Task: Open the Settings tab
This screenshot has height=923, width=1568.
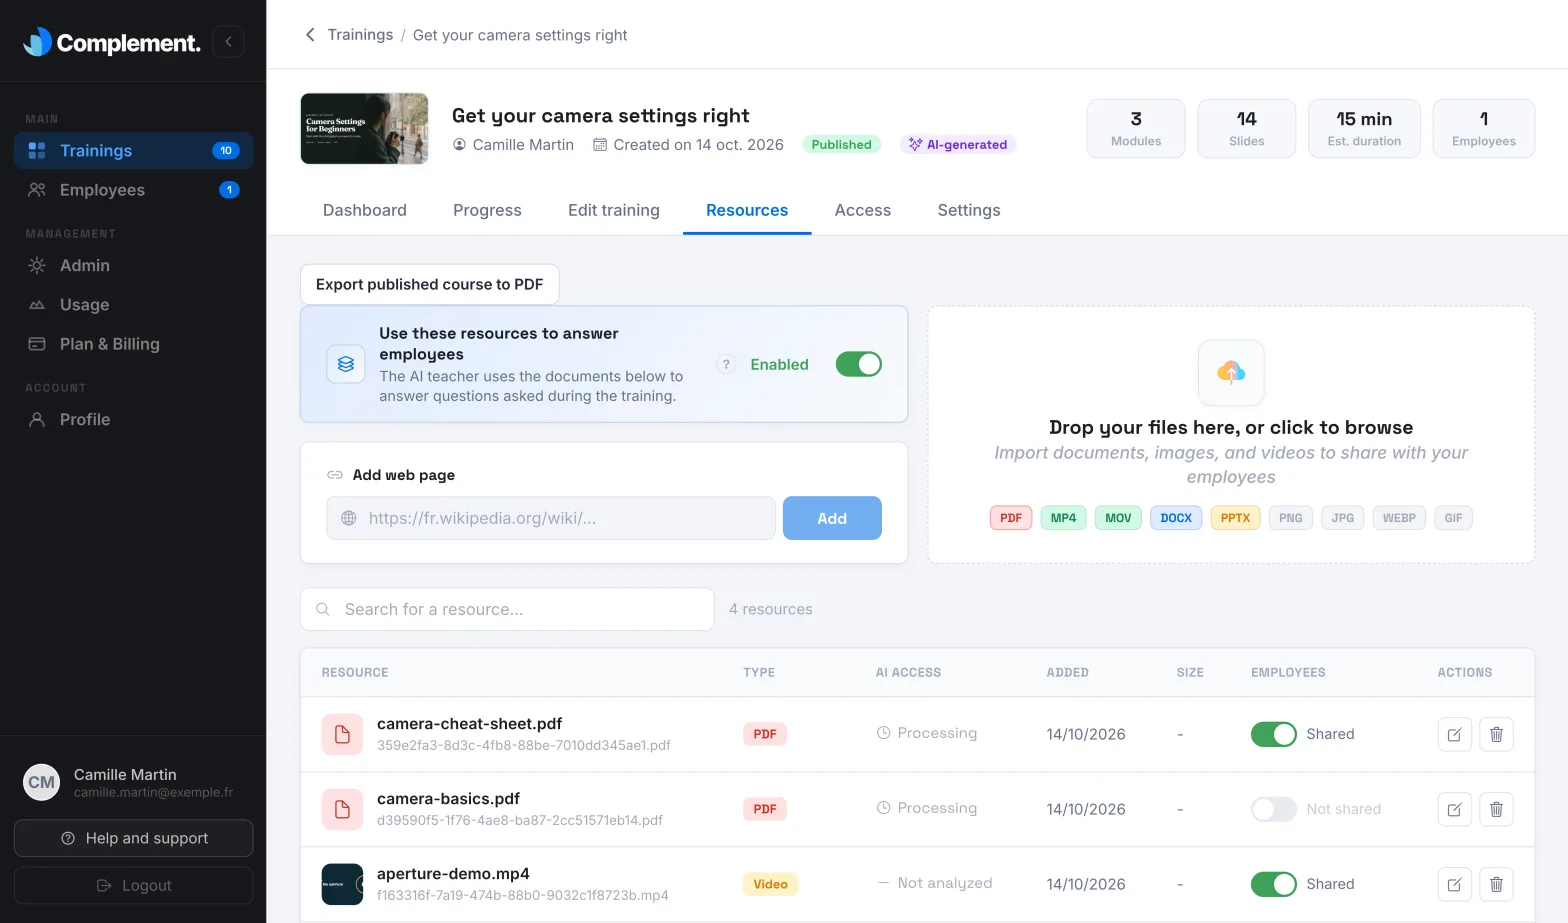Action: [x=969, y=210]
